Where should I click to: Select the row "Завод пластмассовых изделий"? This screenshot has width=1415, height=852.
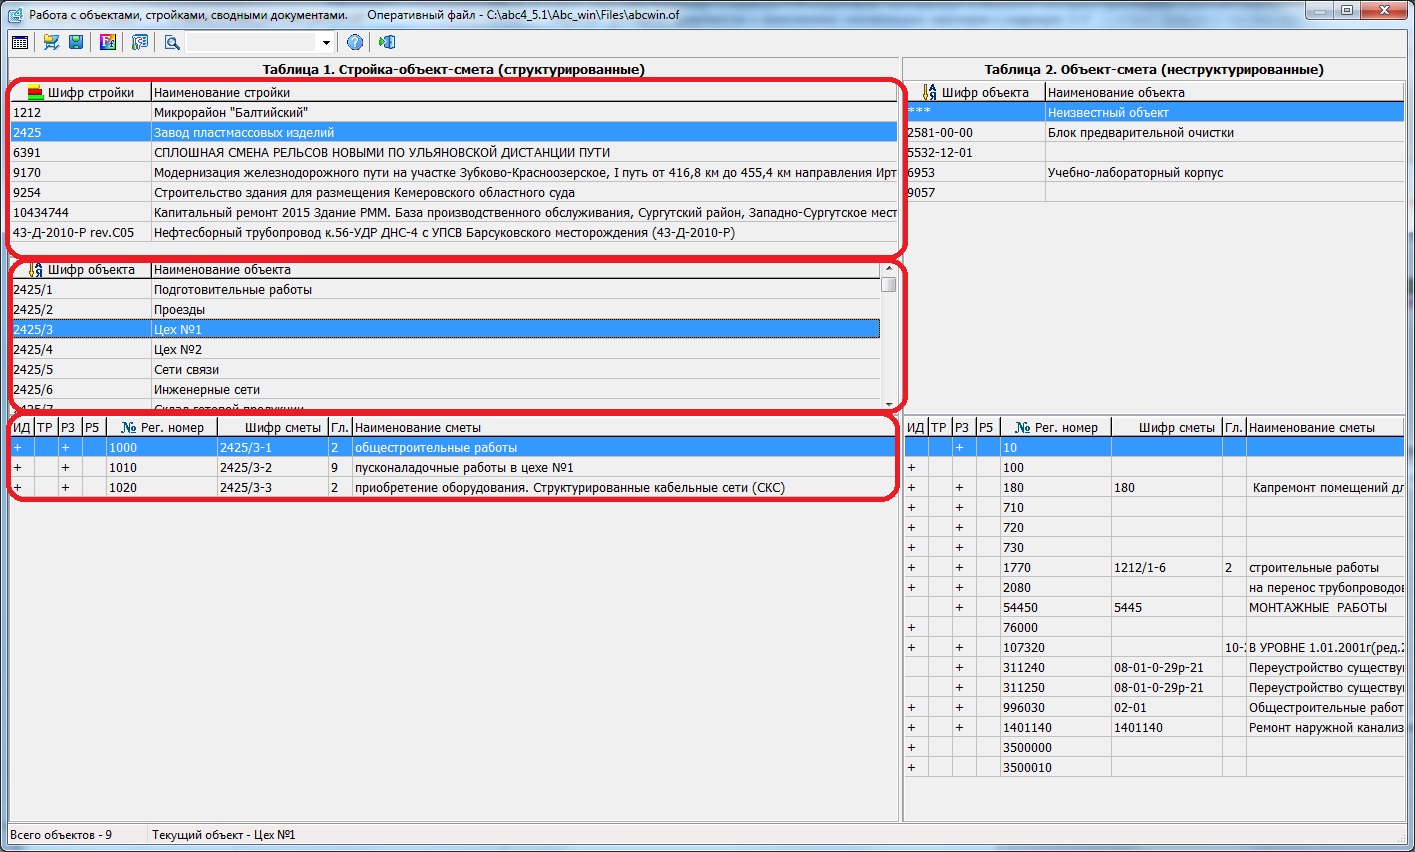click(454, 132)
